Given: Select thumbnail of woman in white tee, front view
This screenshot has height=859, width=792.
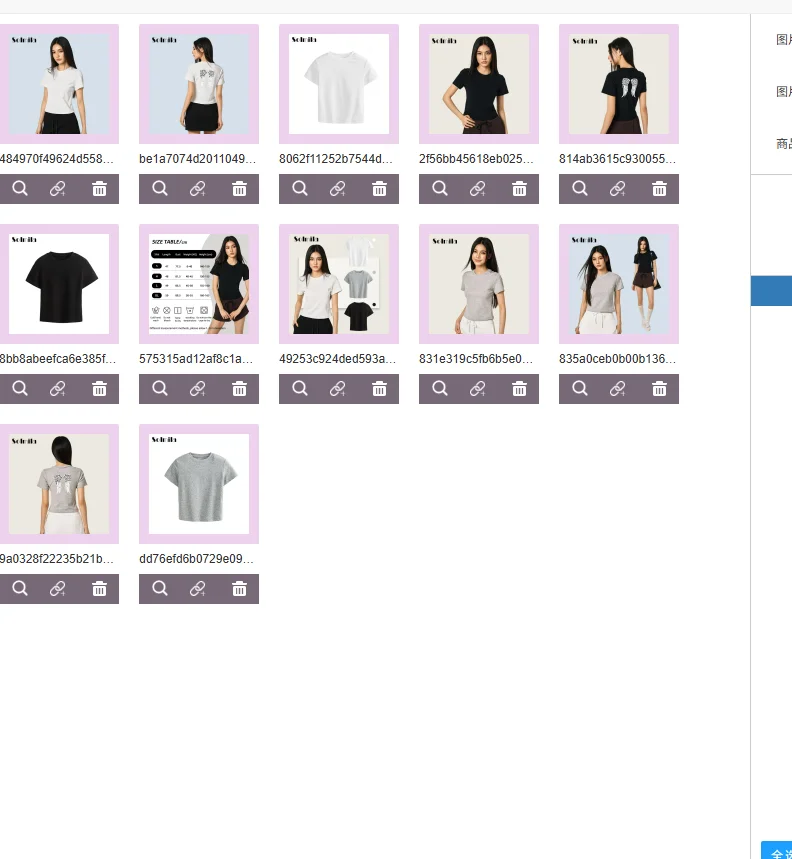Looking at the screenshot, I should click(x=59, y=84).
